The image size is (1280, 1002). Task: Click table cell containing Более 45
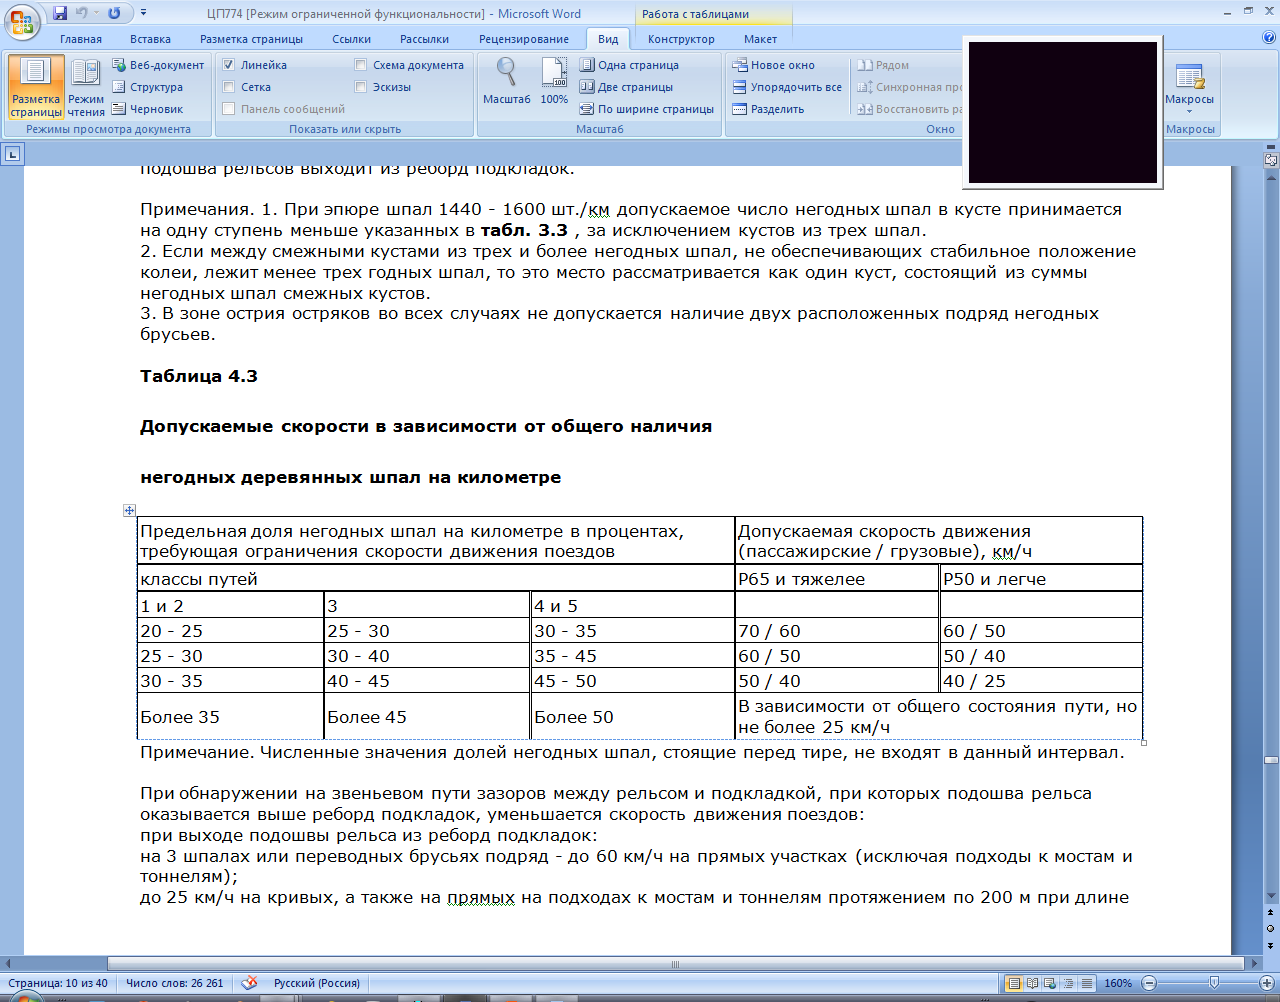(427, 717)
